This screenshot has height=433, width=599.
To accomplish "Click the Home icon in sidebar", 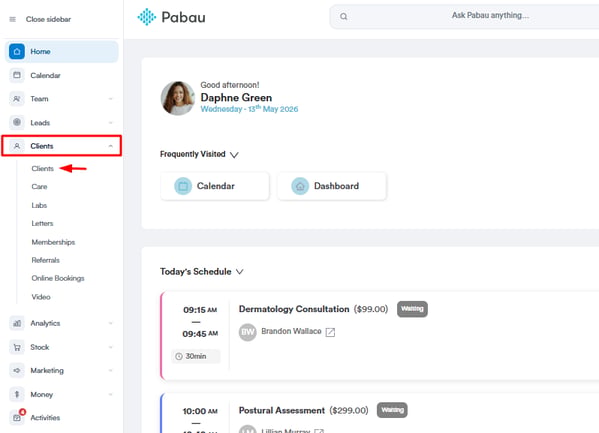I will click(x=17, y=52).
